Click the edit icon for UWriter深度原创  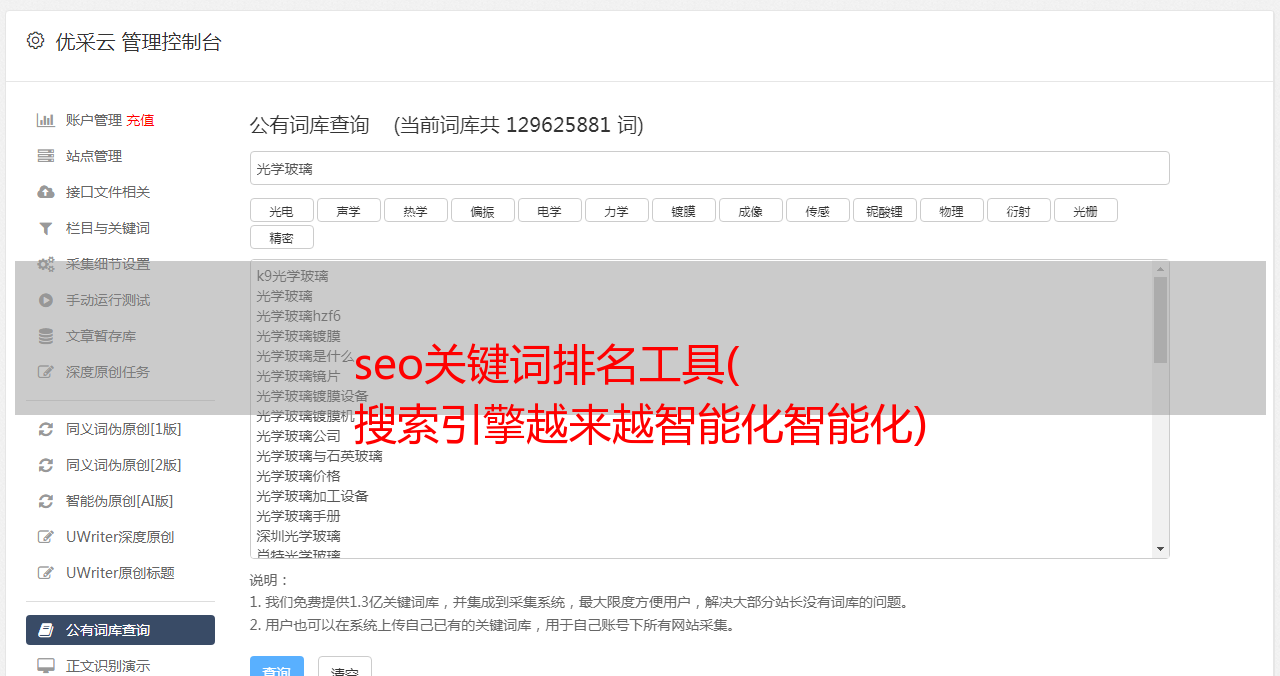pyautogui.click(x=46, y=537)
